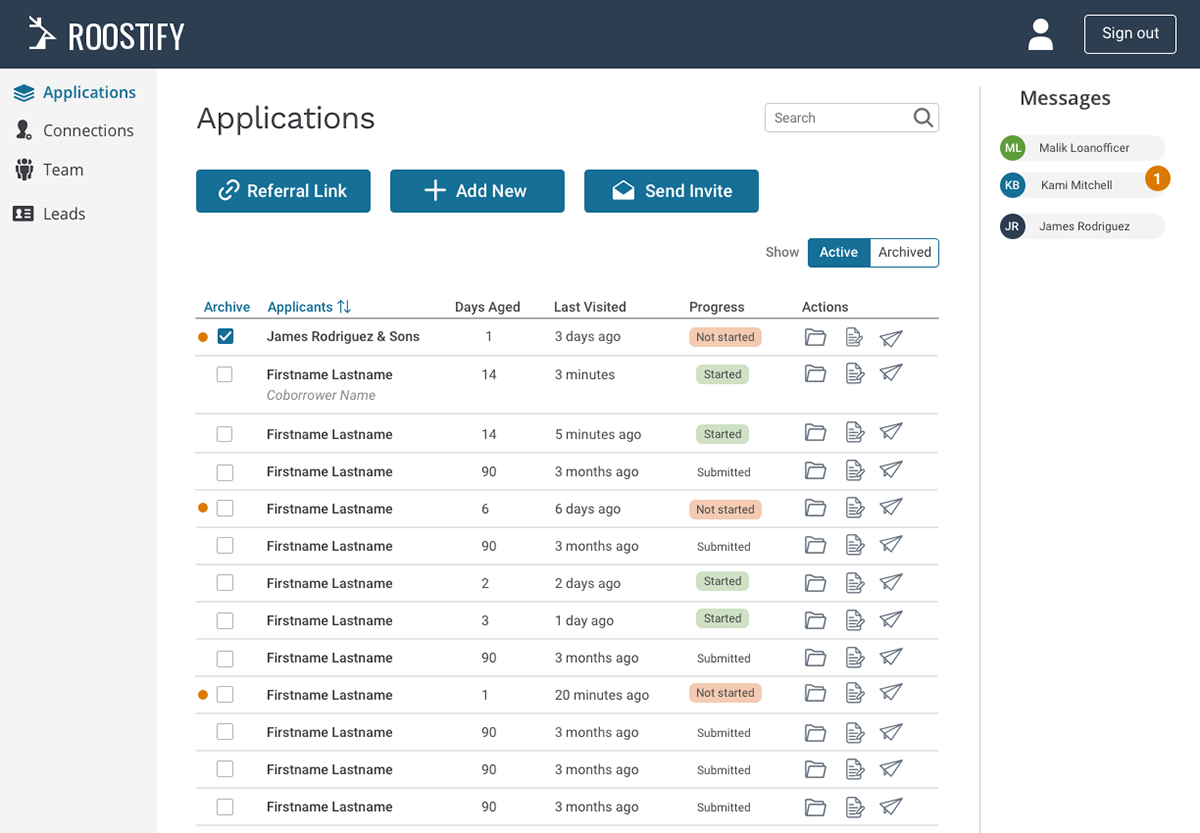Click the Send Invite button

click(x=671, y=191)
